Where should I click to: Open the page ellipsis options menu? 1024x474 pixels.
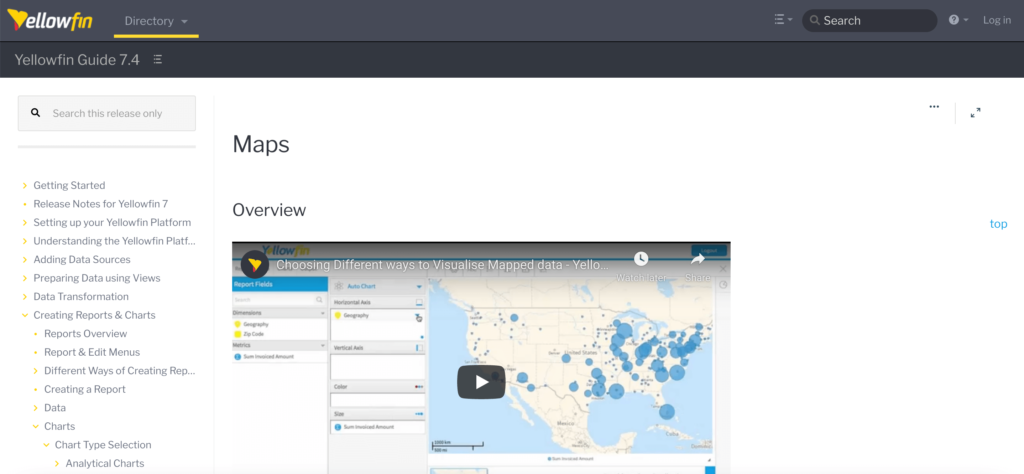tap(934, 106)
